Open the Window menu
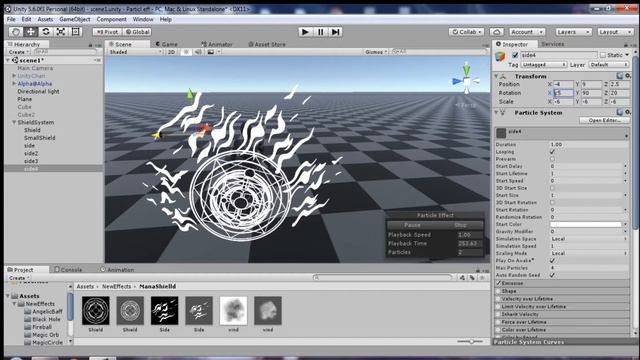Screen dimensions: 640x360 (143, 19)
